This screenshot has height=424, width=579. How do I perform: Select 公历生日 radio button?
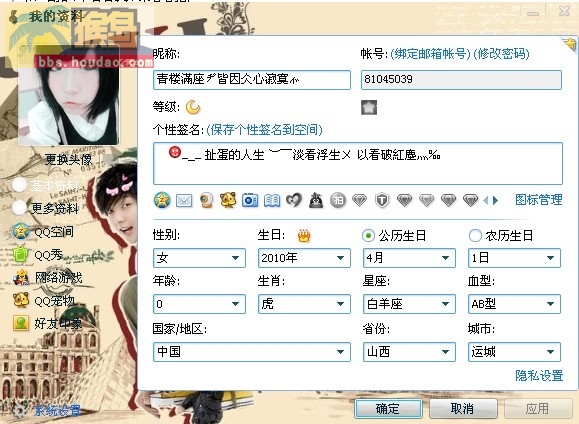point(368,235)
